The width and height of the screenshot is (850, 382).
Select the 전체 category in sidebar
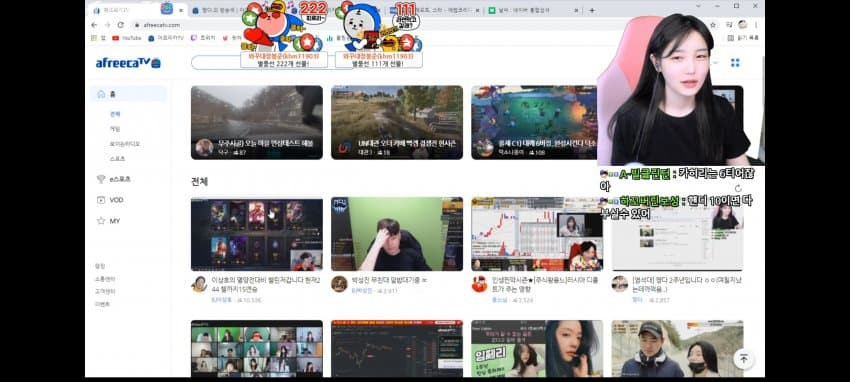(x=115, y=114)
